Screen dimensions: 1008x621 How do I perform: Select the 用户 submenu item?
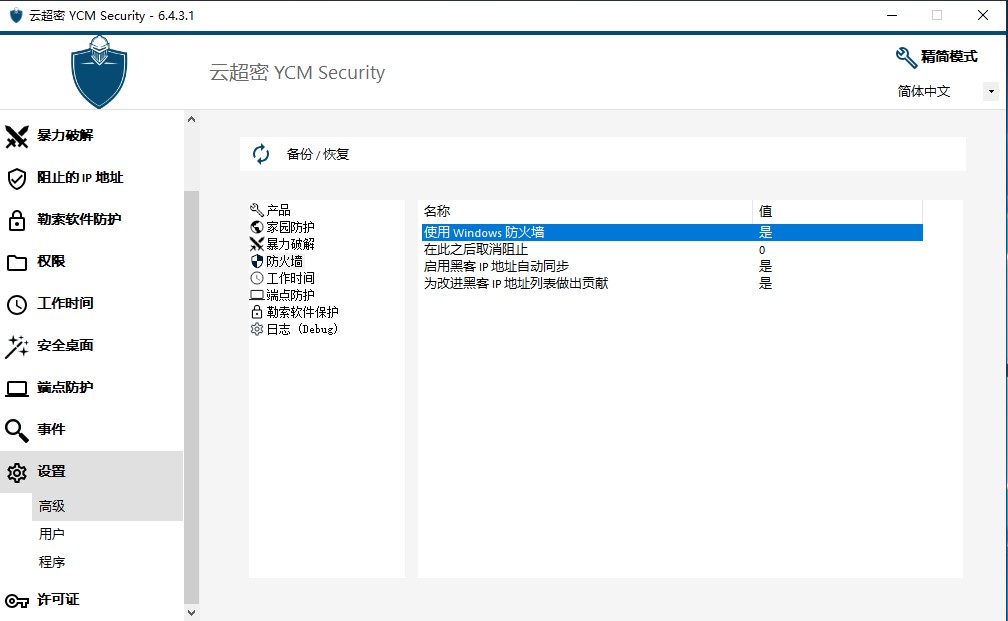pos(51,534)
